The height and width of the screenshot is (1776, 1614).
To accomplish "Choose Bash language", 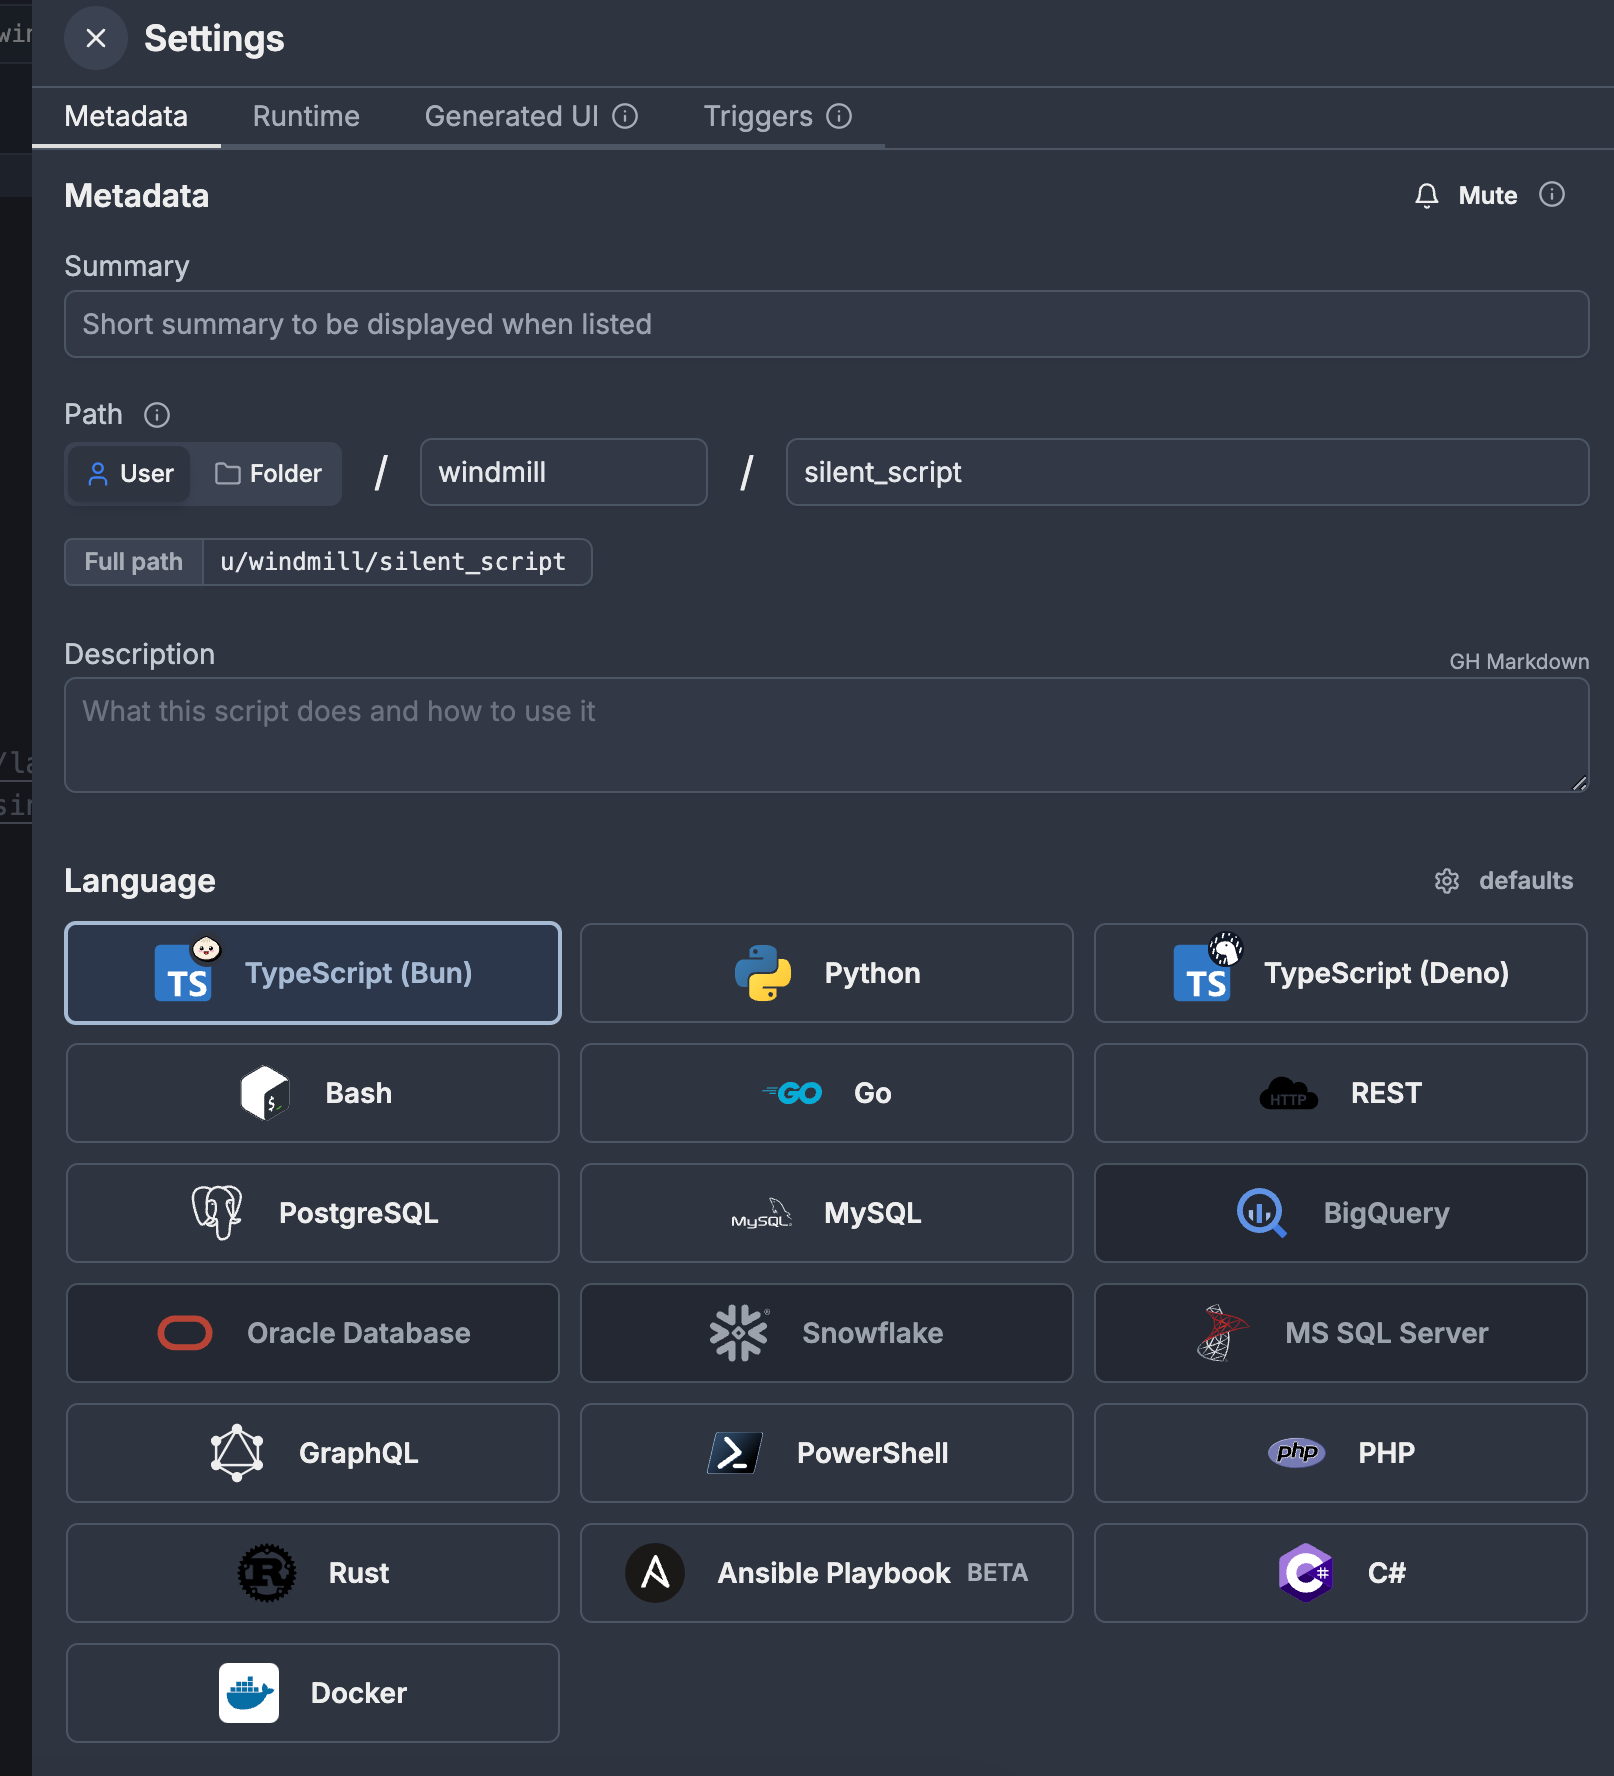I will click(x=313, y=1093).
